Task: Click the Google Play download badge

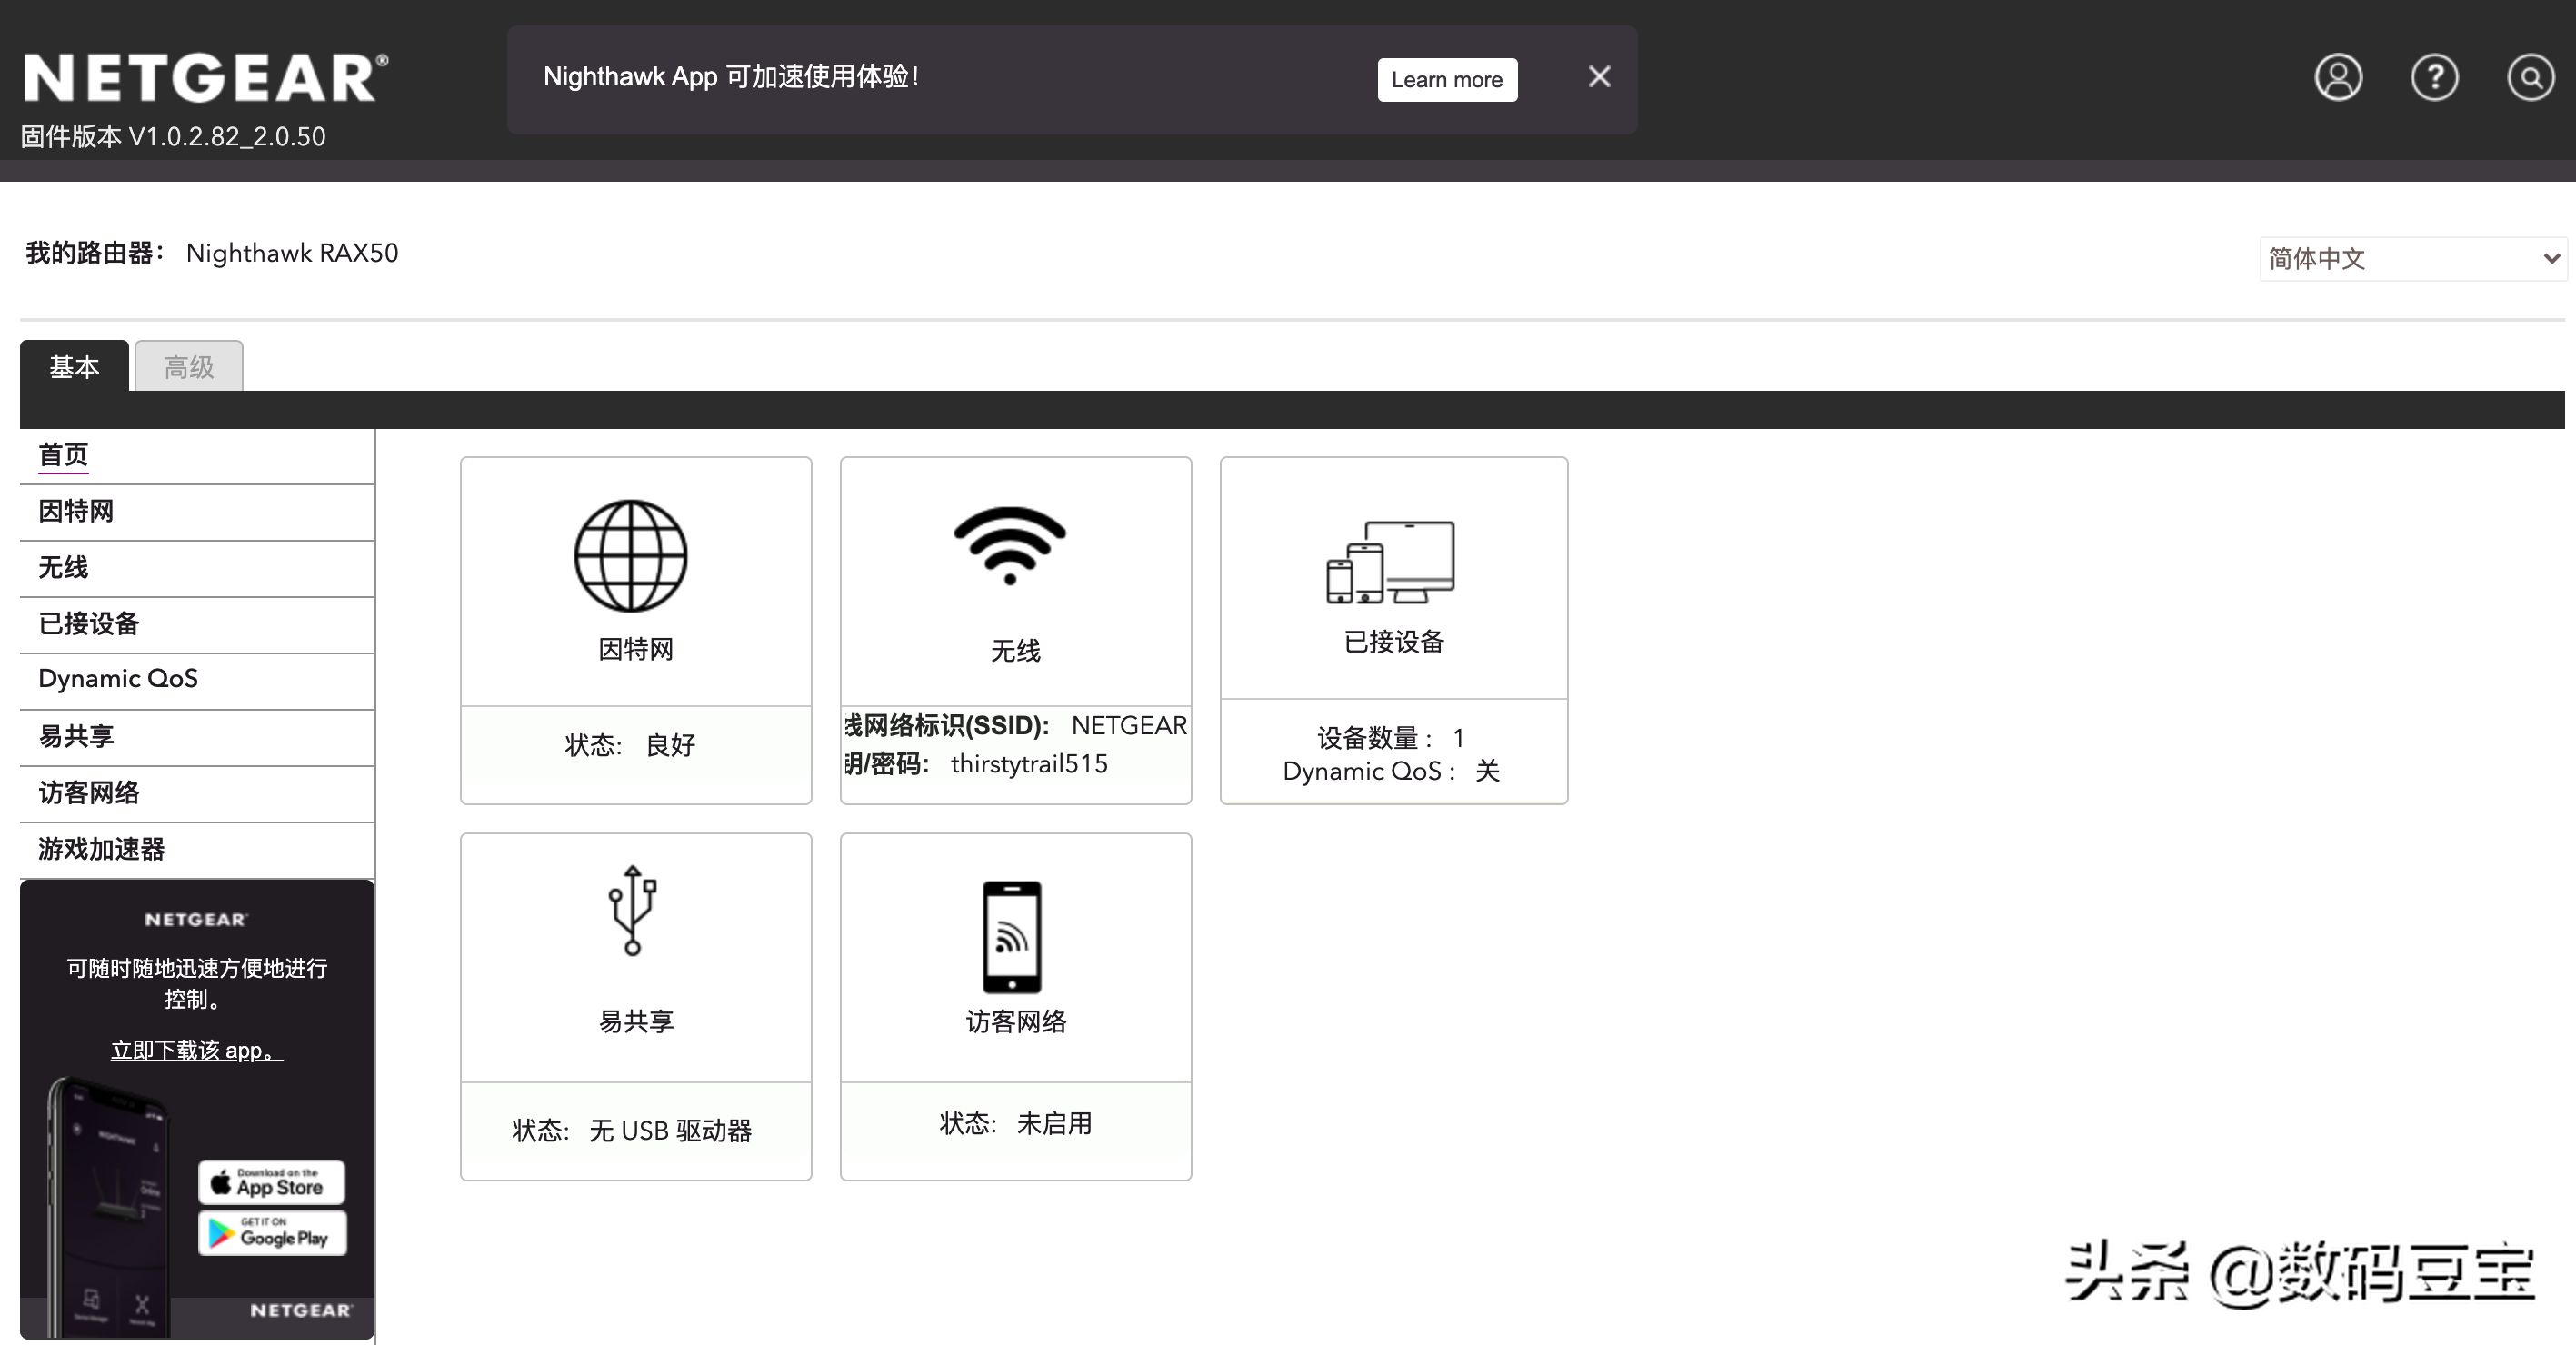Action: click(x=272, y=1233)
